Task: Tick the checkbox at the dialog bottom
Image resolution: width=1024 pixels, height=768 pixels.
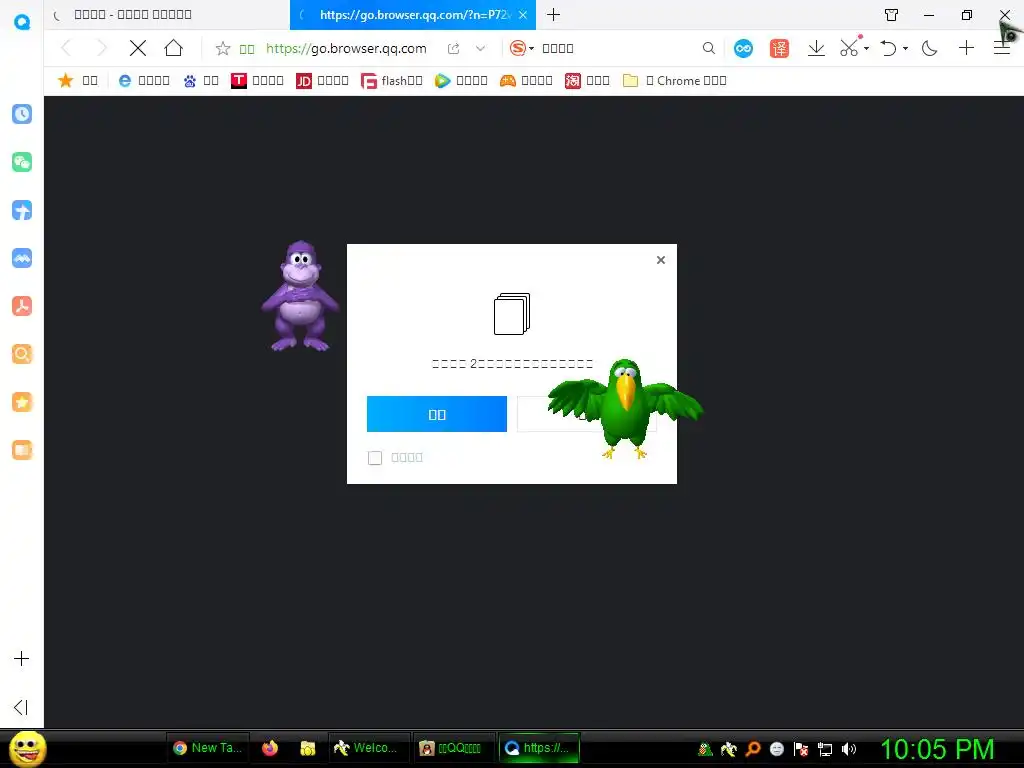Action: click(x=375, y=458)
